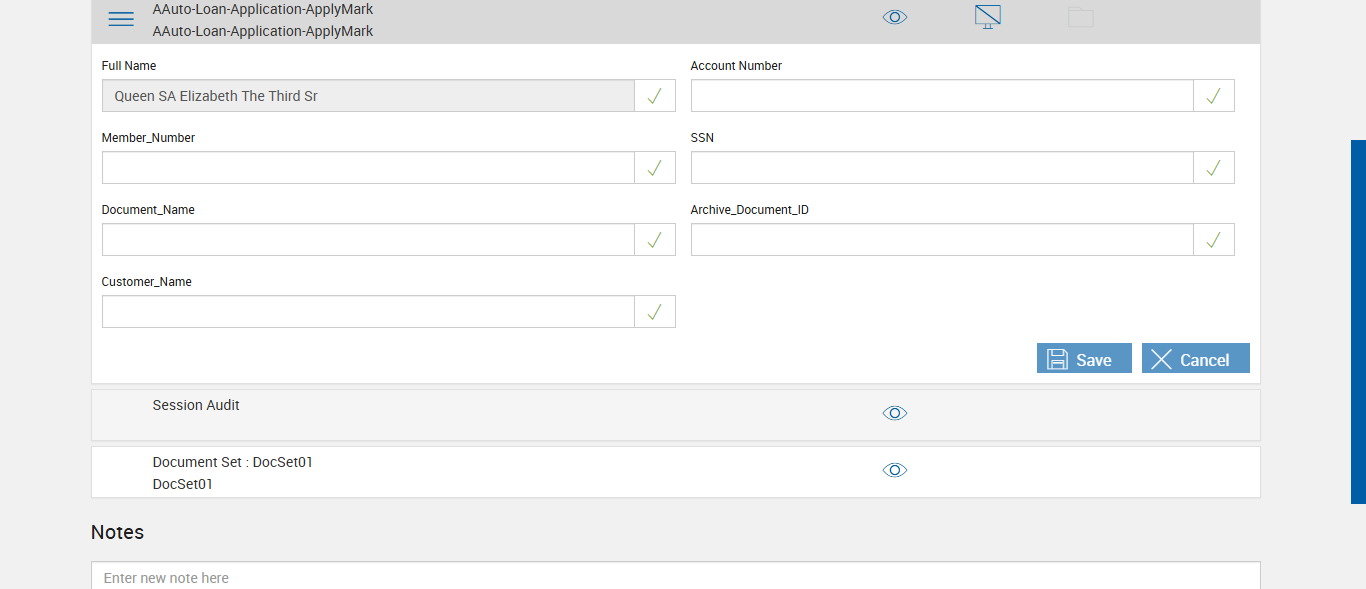Click the checkmark beside SSN field
The width and height of the screenshot is (1366, 589).
(x=1213, y=168)
